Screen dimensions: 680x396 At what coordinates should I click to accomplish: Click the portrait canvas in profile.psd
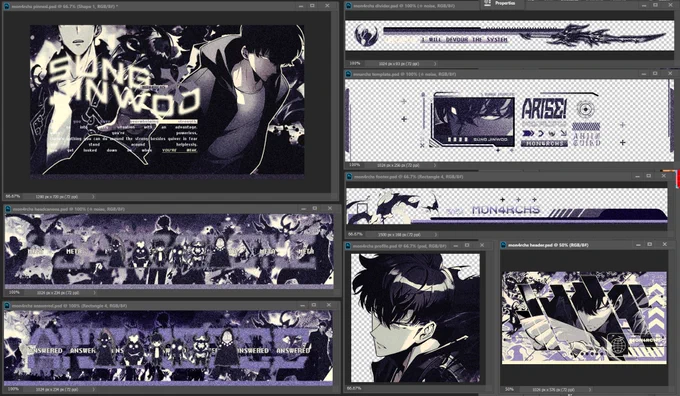click(415, 318)
